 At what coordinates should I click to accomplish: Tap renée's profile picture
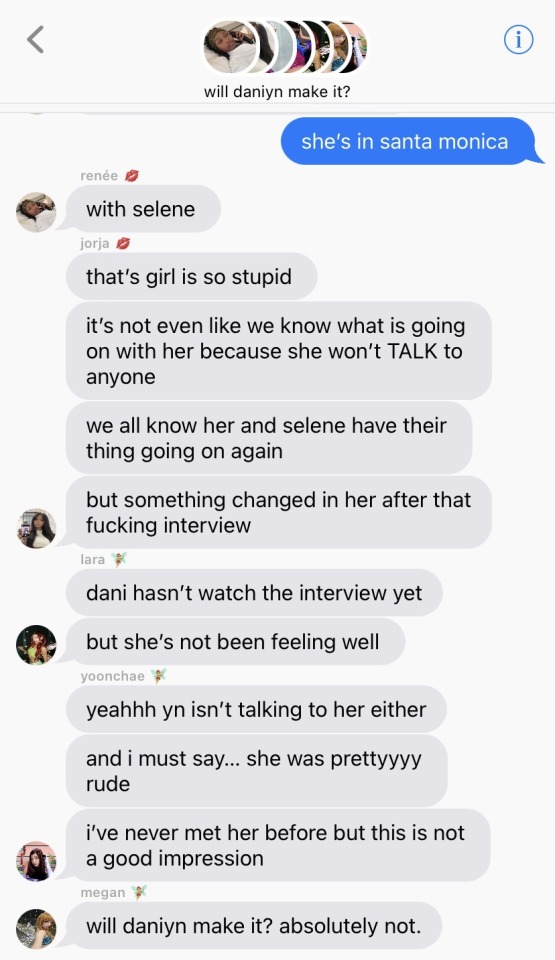(x=36, y=212)
